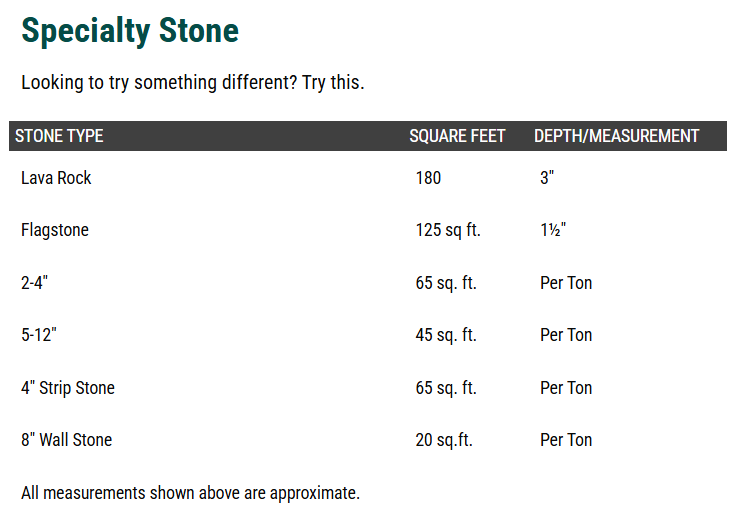Click the 125 sq ft. value

pos(448,230)
